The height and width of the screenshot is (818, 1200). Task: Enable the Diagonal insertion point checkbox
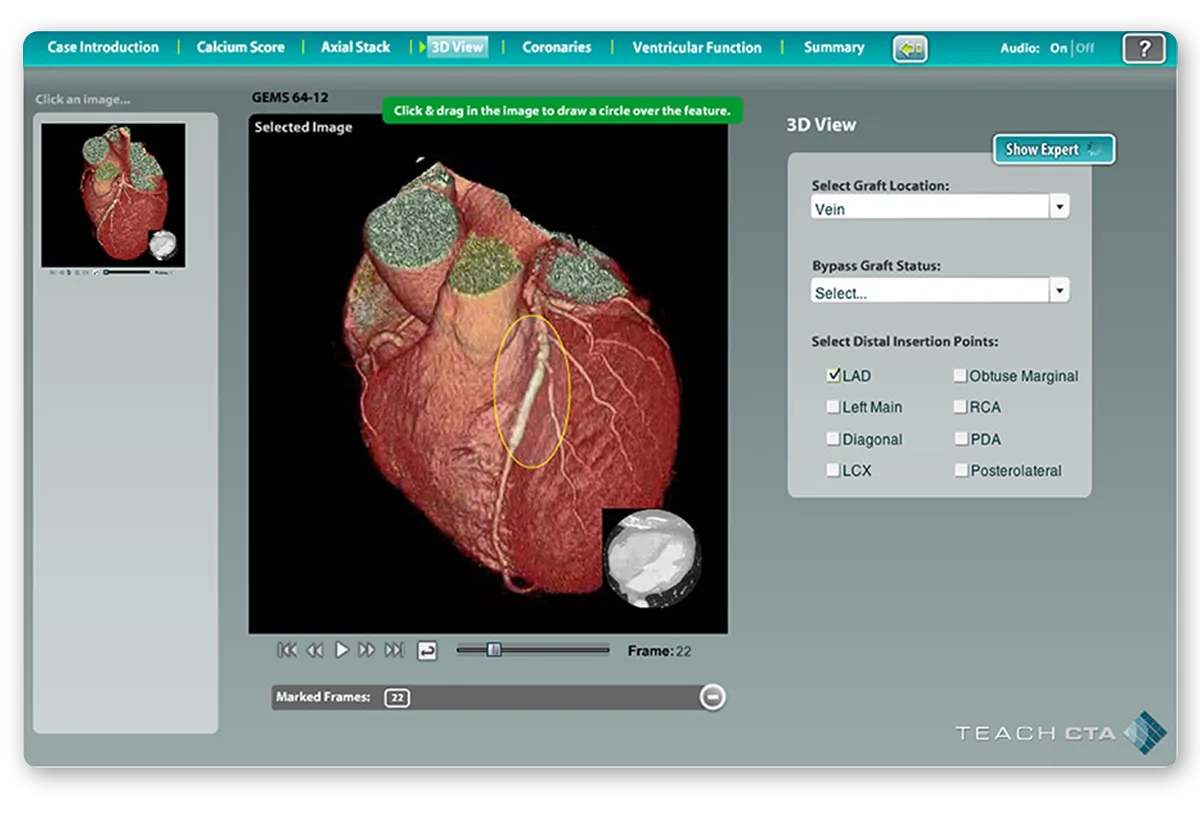click(x=833, y=439)
